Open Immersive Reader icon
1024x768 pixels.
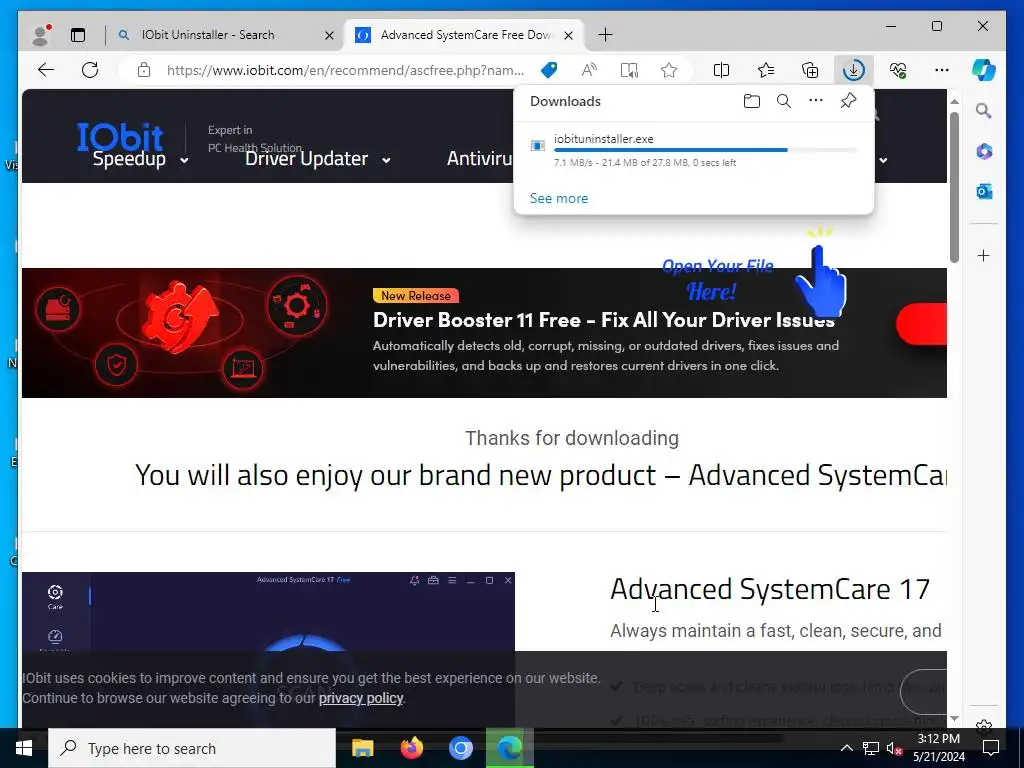coord(629,70)
